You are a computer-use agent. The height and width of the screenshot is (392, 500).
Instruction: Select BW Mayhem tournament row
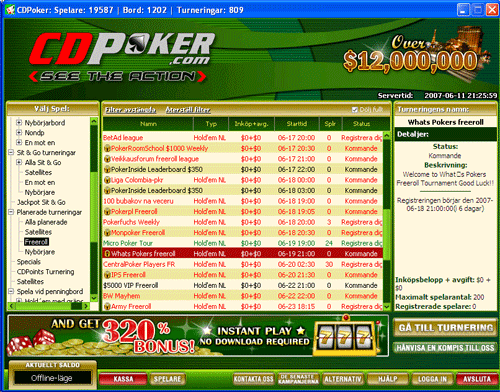[243, 296]
